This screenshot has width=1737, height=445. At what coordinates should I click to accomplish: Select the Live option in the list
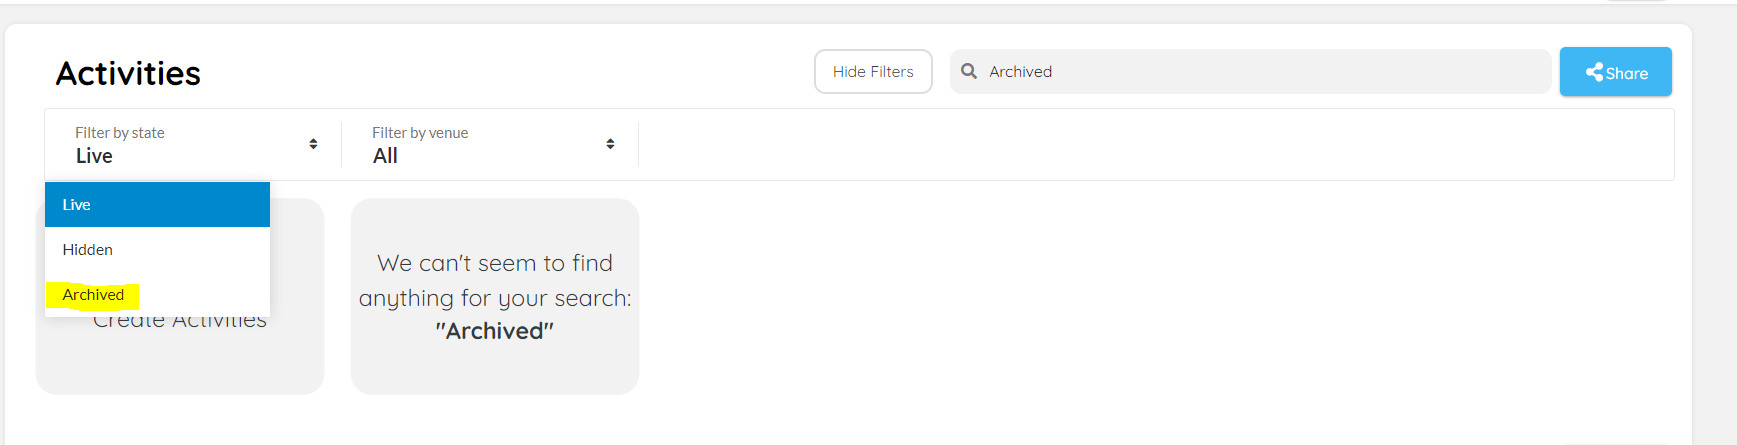157,204
